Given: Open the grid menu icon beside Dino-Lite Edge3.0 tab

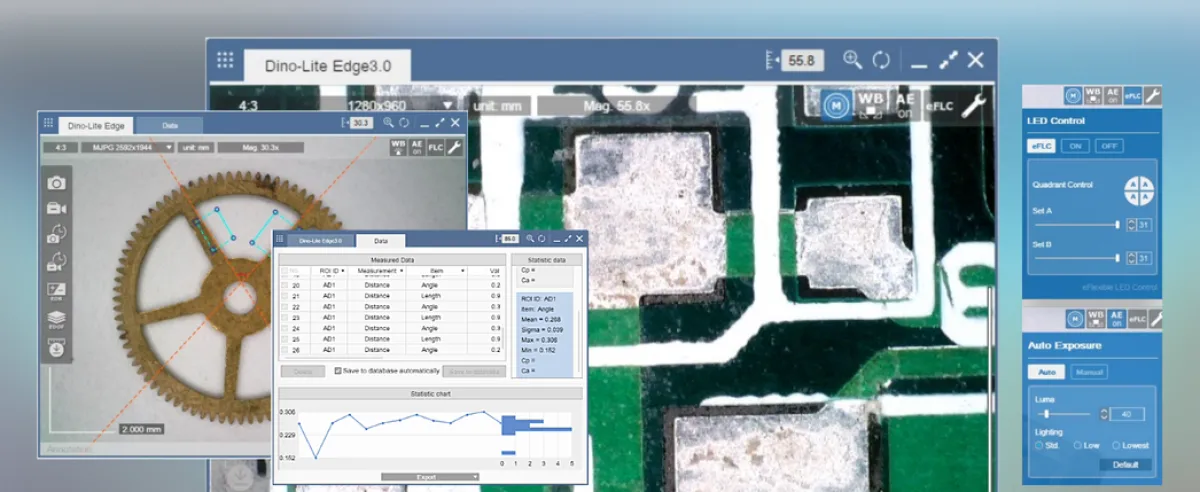Looking at the screenshot, I should [225, 60].
